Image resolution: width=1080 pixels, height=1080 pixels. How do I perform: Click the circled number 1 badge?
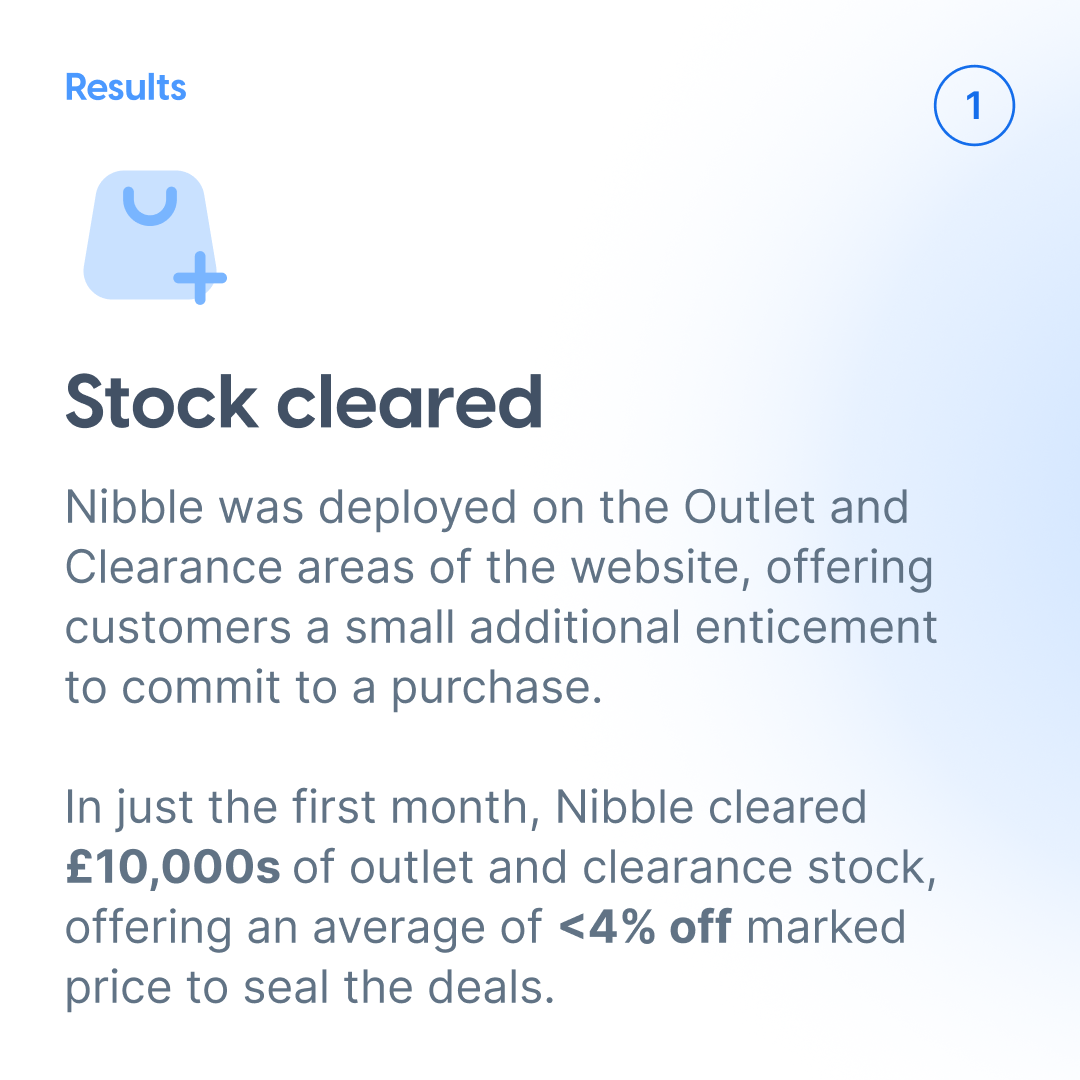(x=974, y=105)
